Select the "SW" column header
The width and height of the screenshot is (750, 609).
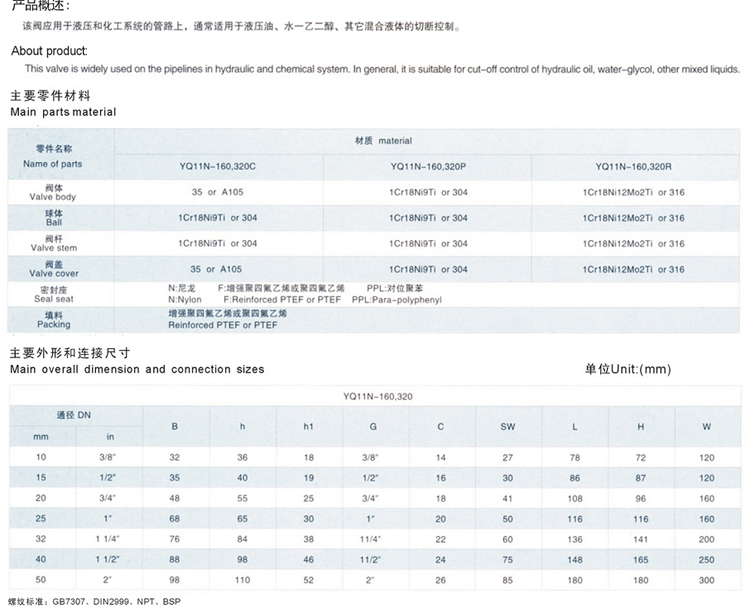[x=507, y=426]
